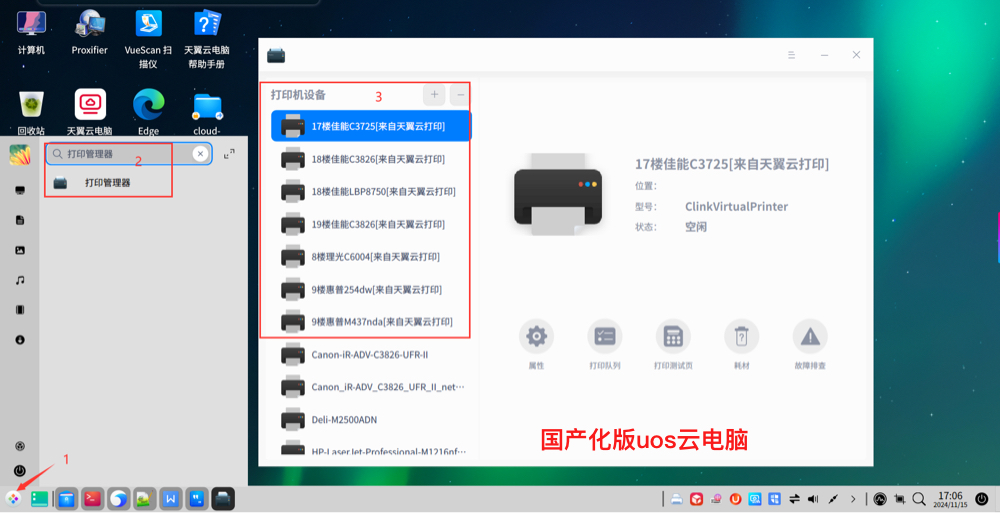Viewport: 1000px width, 513px height.
Task: Switch launcher to fullscreen mode
Action: point(229,154)
